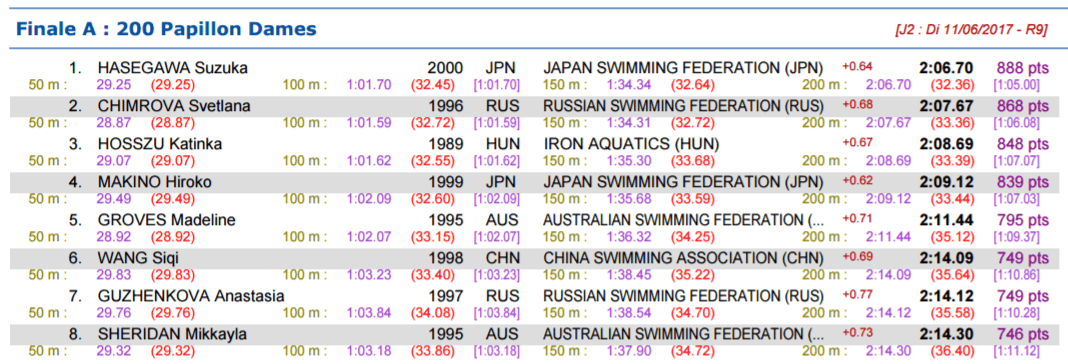1068x364 pixels.
Task: Select swimmer name HOSSZU Katinka
Action: click(159, 145)
